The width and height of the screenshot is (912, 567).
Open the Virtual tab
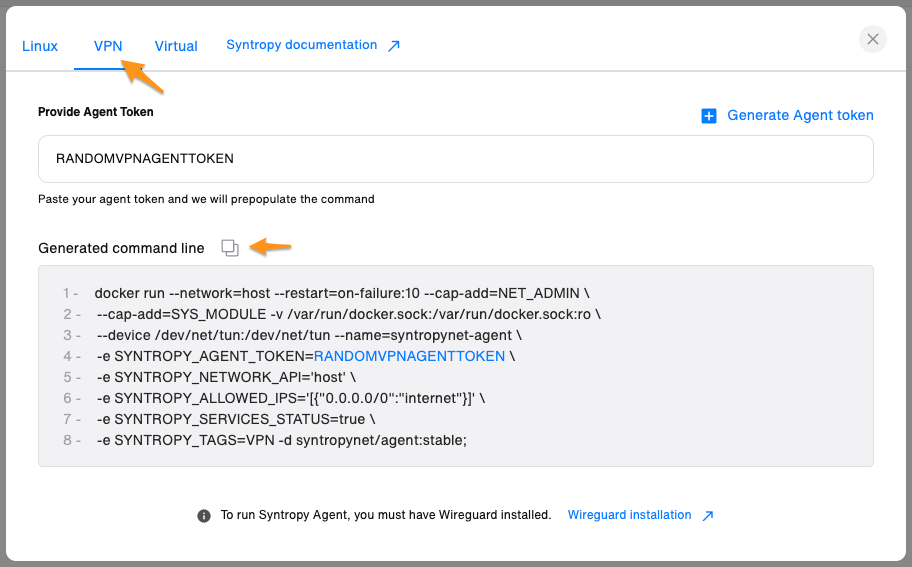pos(176,46)
